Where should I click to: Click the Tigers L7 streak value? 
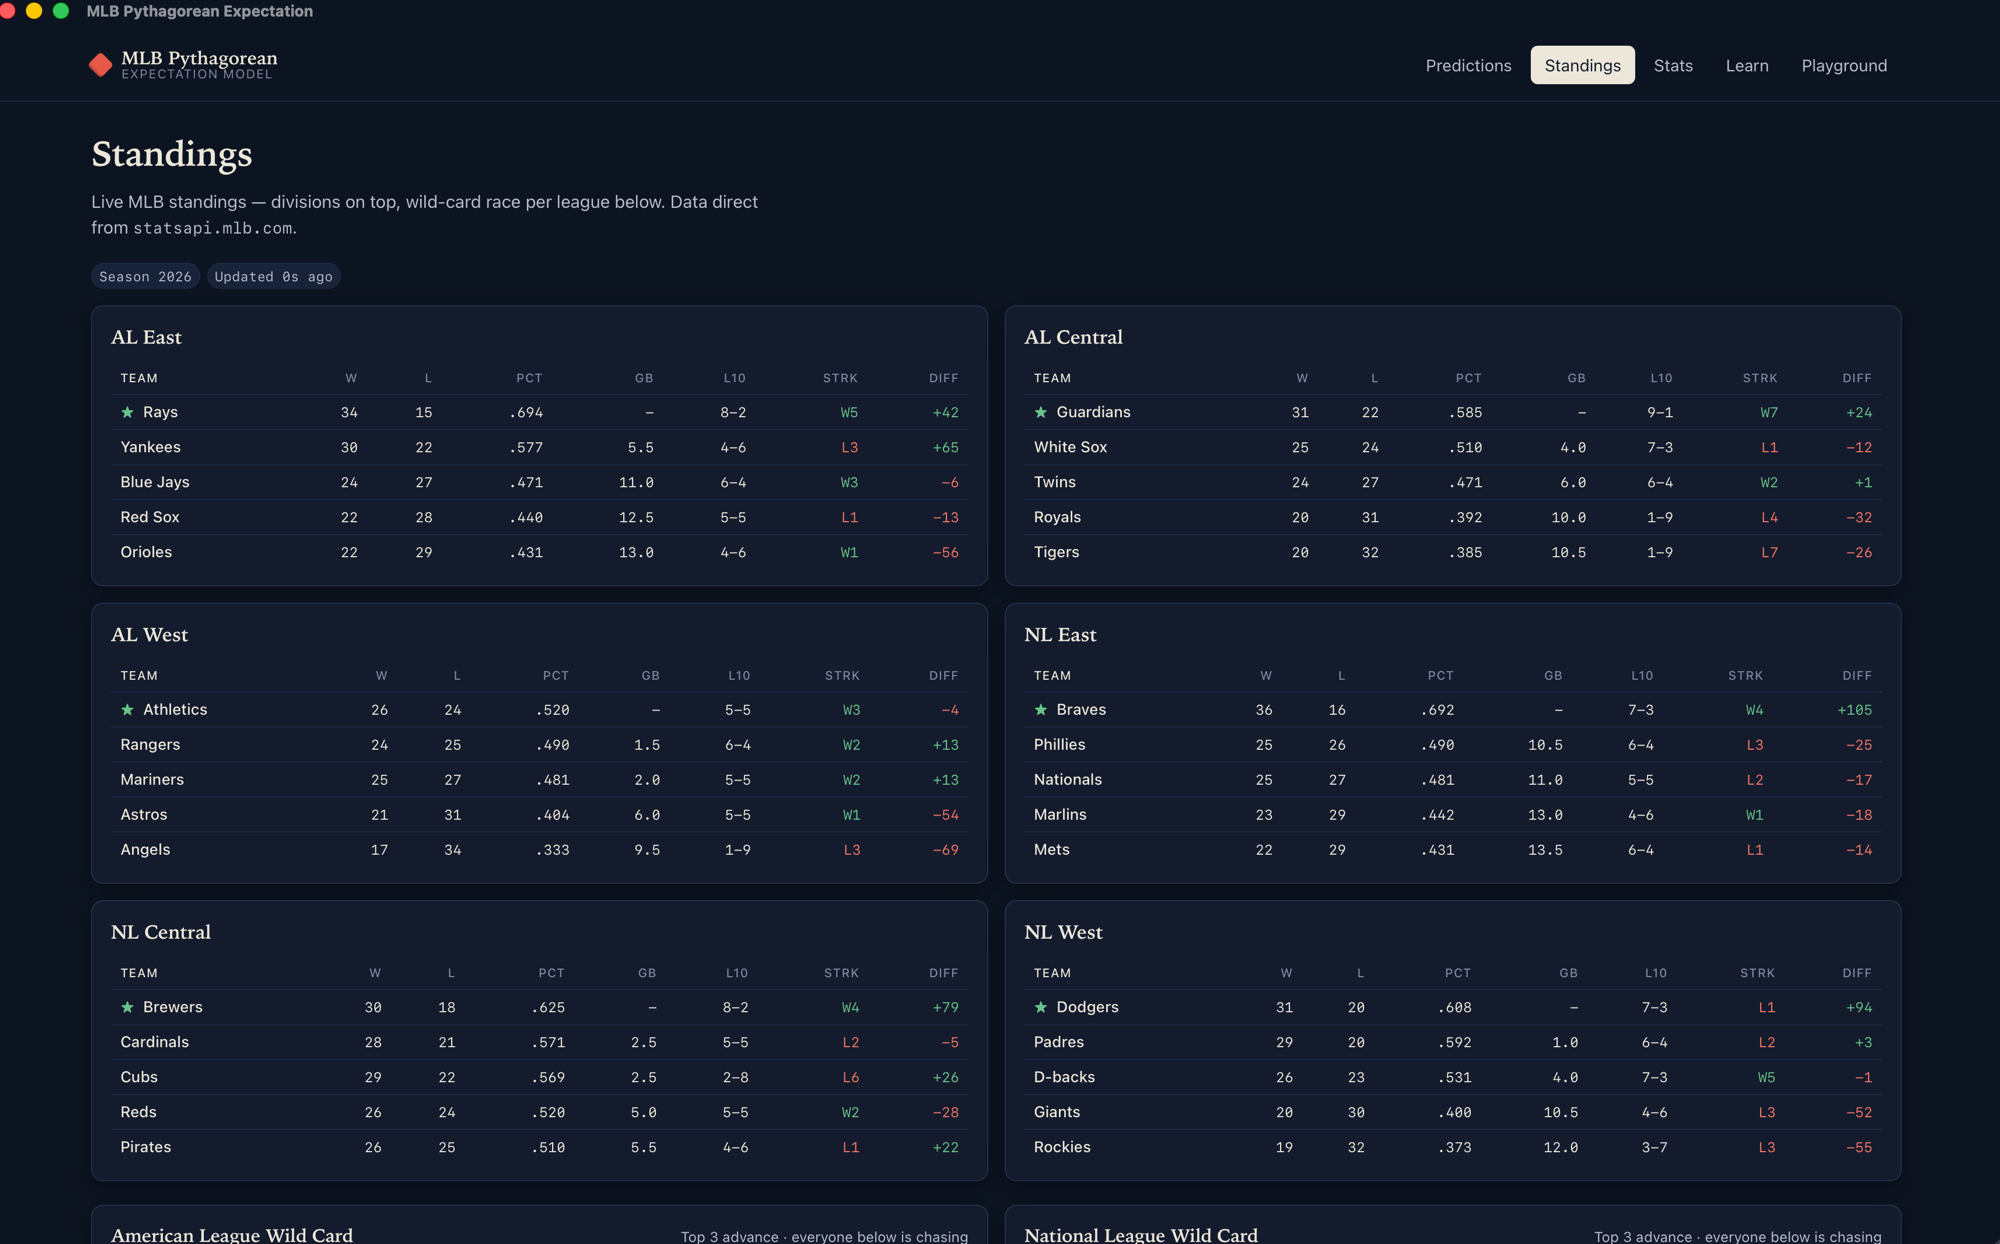coord(1769,552)
